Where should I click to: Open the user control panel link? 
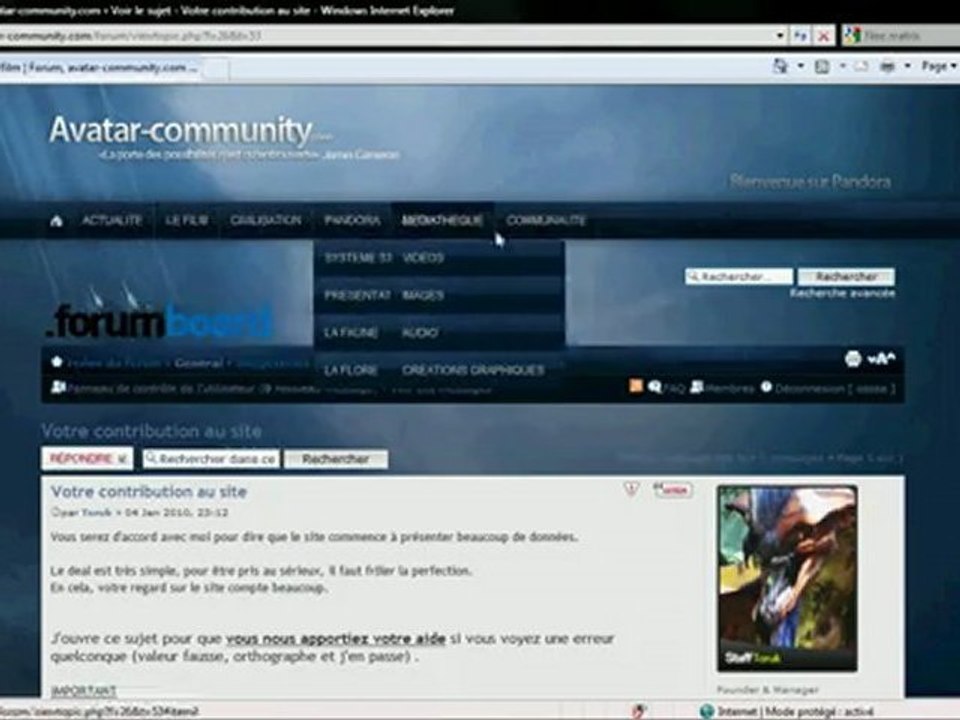160,388
